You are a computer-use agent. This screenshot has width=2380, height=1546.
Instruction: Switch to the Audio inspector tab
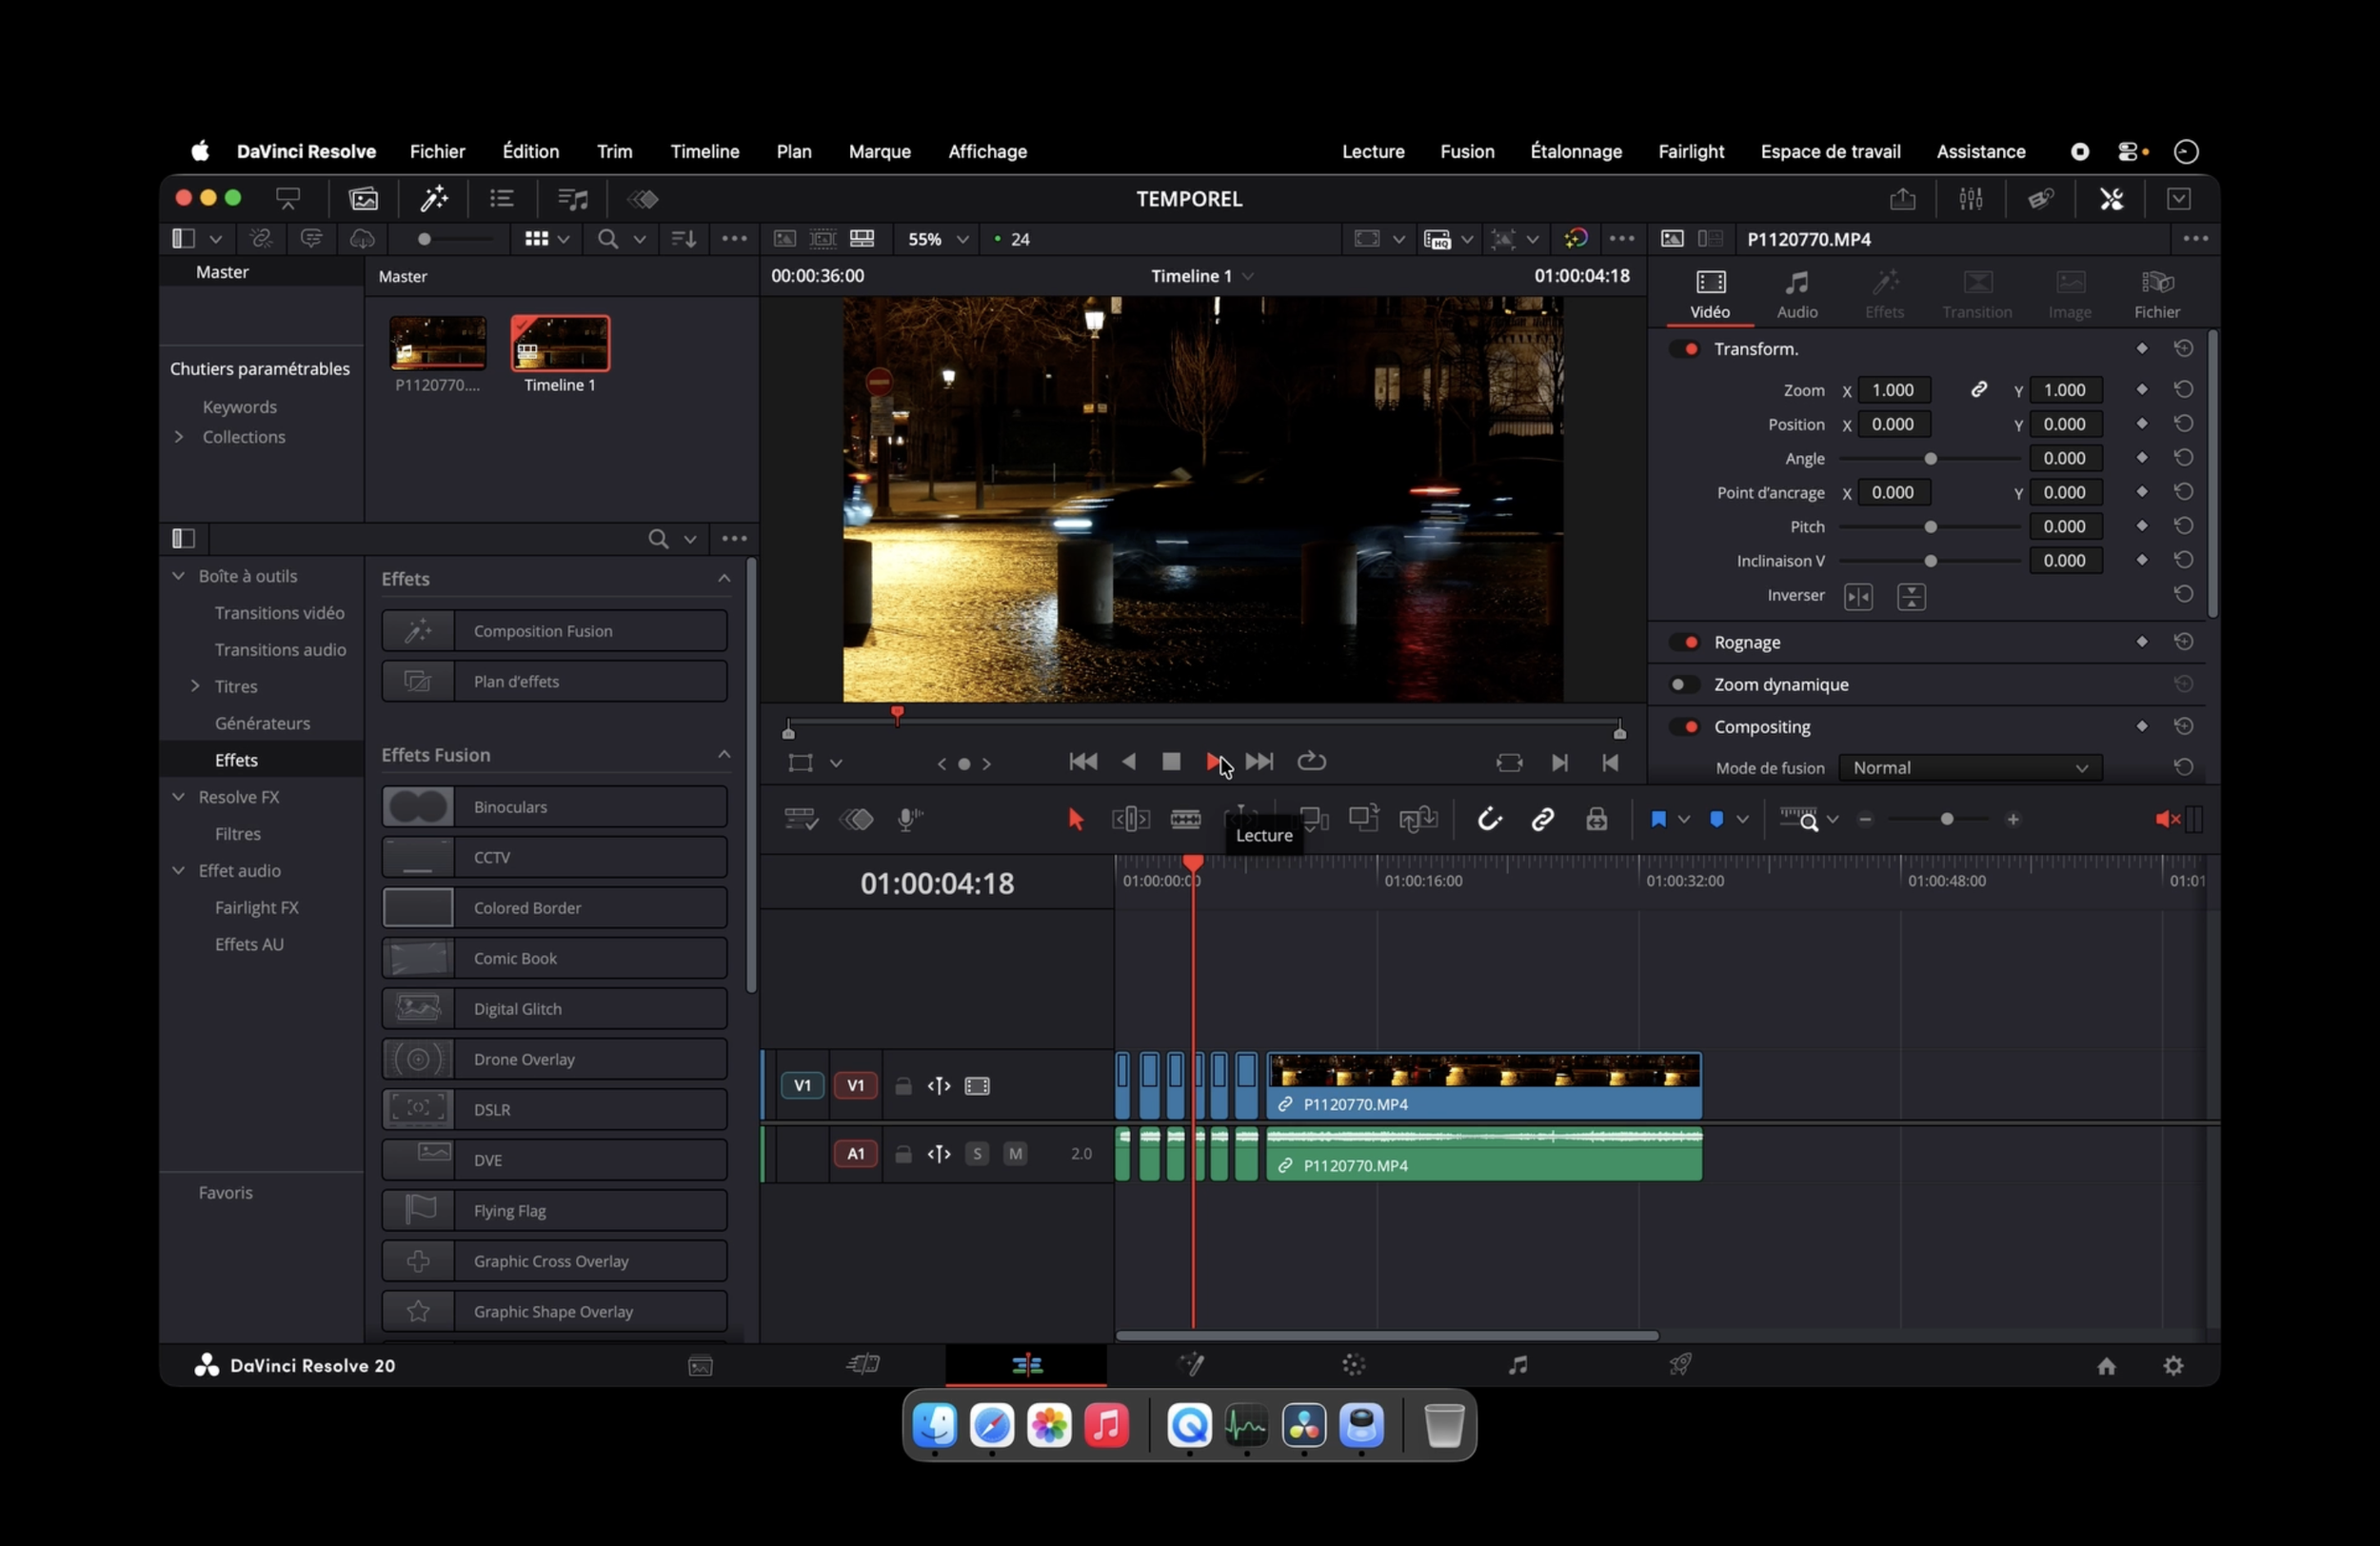point(1796,294)
